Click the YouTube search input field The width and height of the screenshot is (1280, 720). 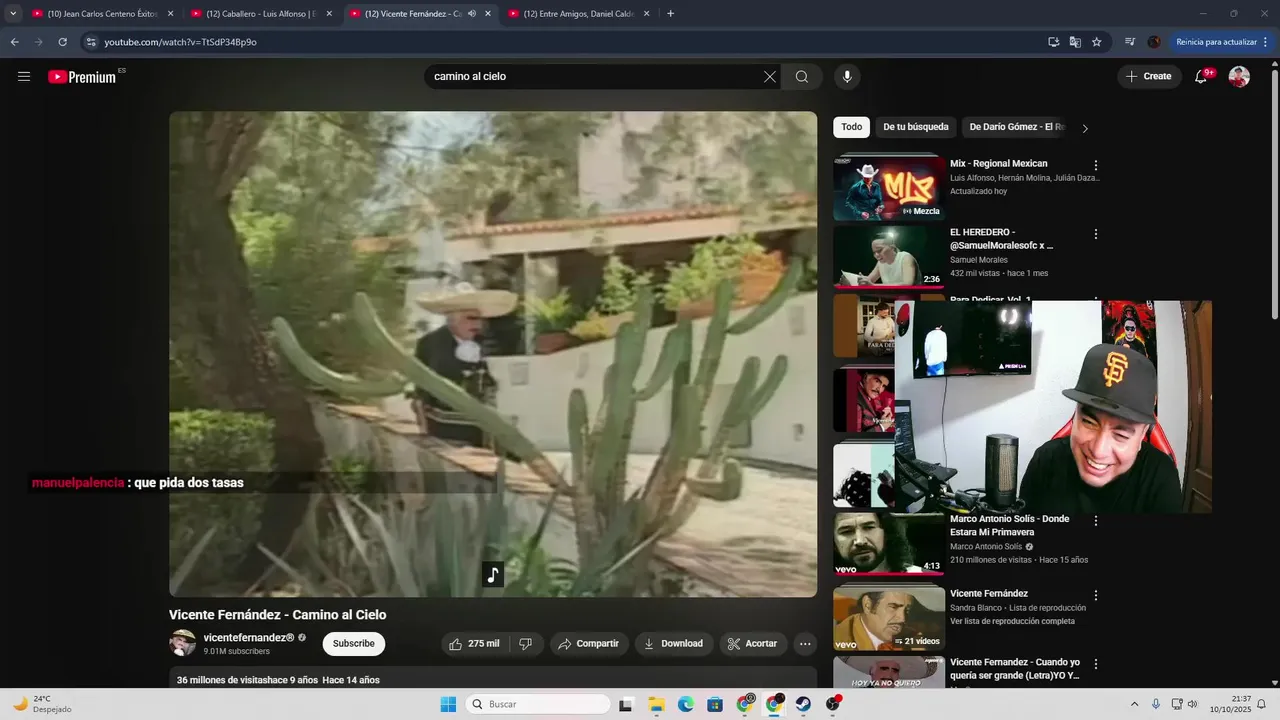coord(595,77)
